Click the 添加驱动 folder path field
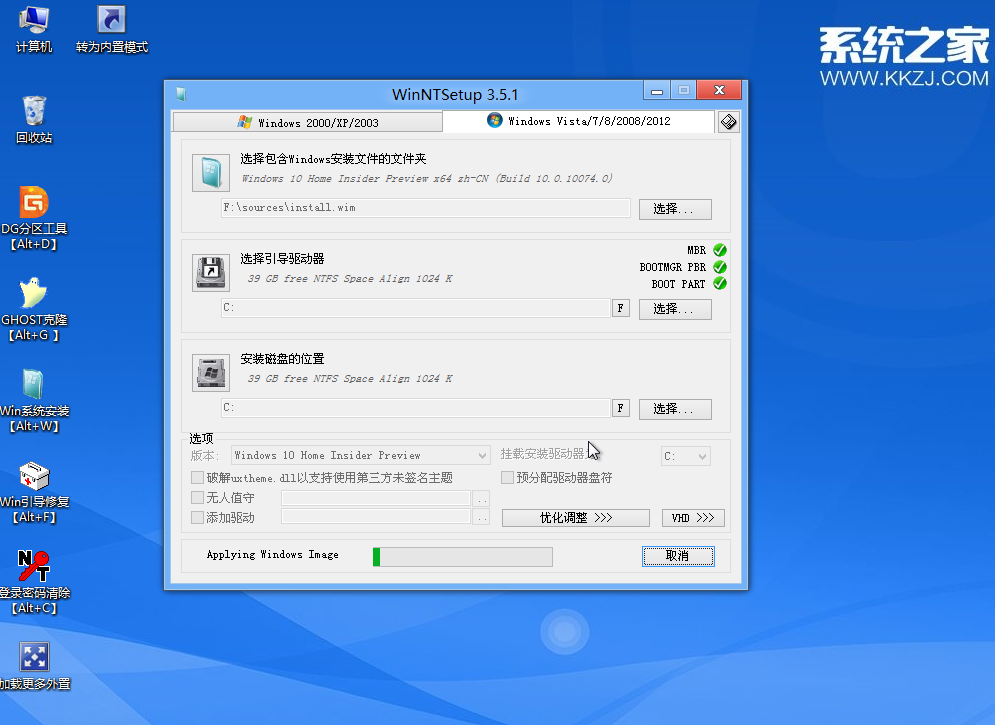Viewport: 995px width, 725px height. [376, 517]
